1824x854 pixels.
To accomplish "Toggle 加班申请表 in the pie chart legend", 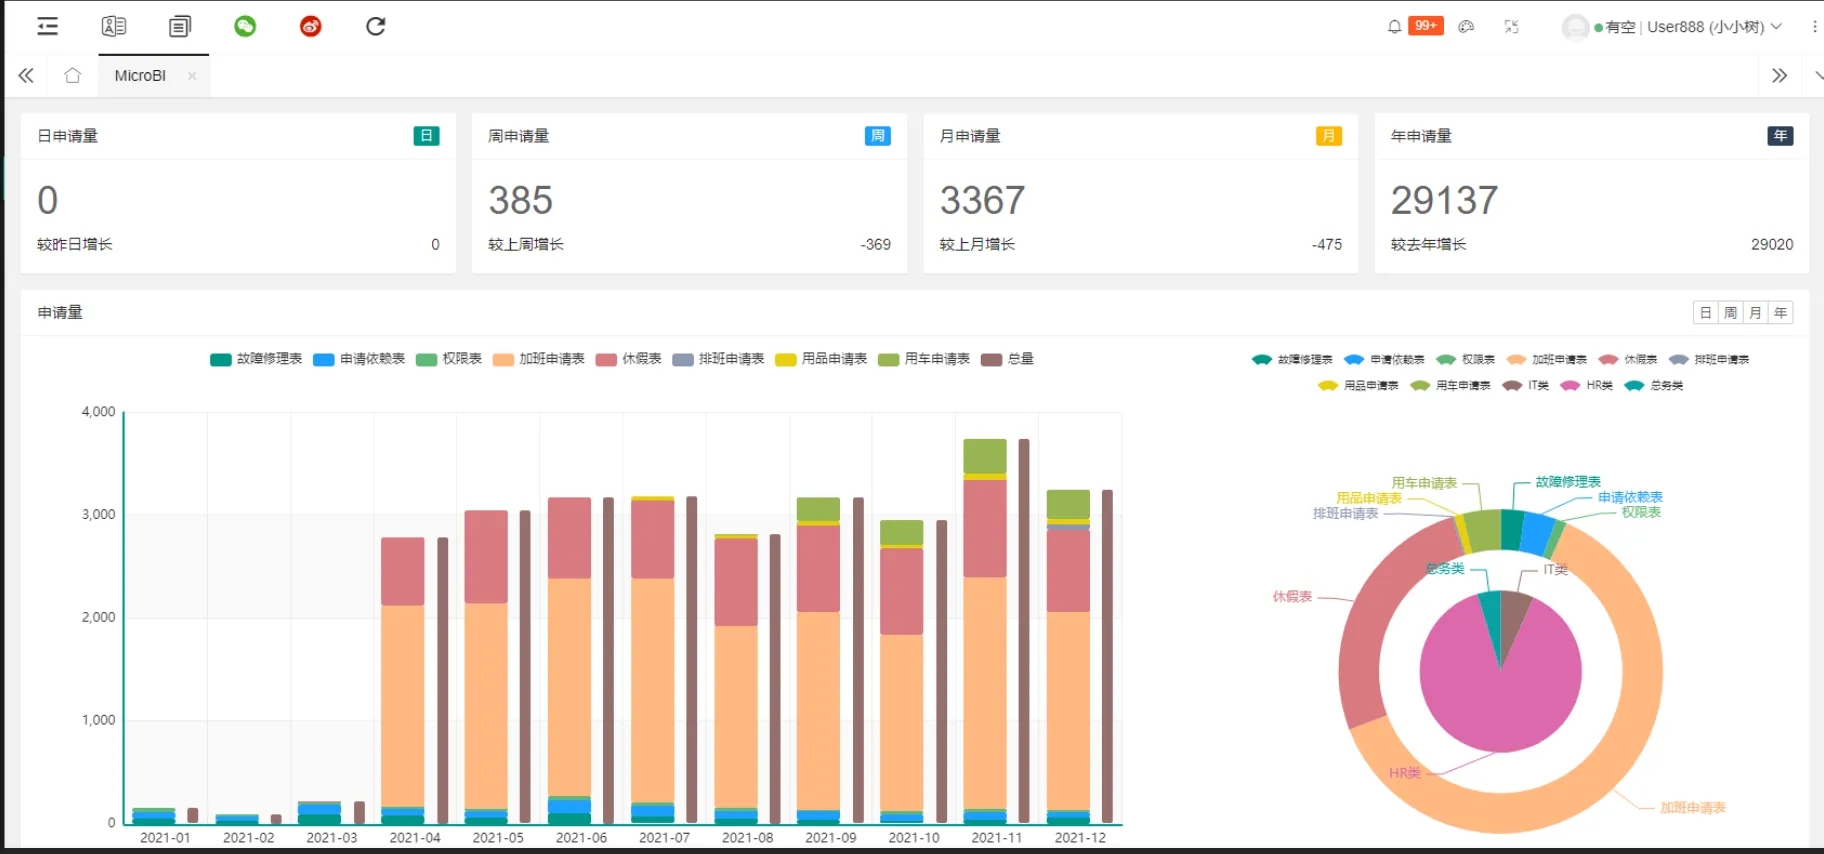I will [1546, 359].
